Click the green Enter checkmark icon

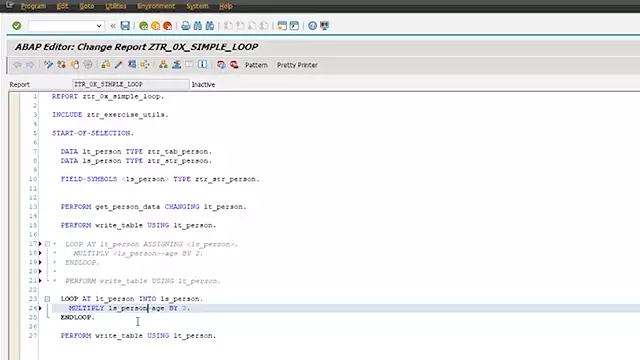pyautogui.click(x=17, y=26)
